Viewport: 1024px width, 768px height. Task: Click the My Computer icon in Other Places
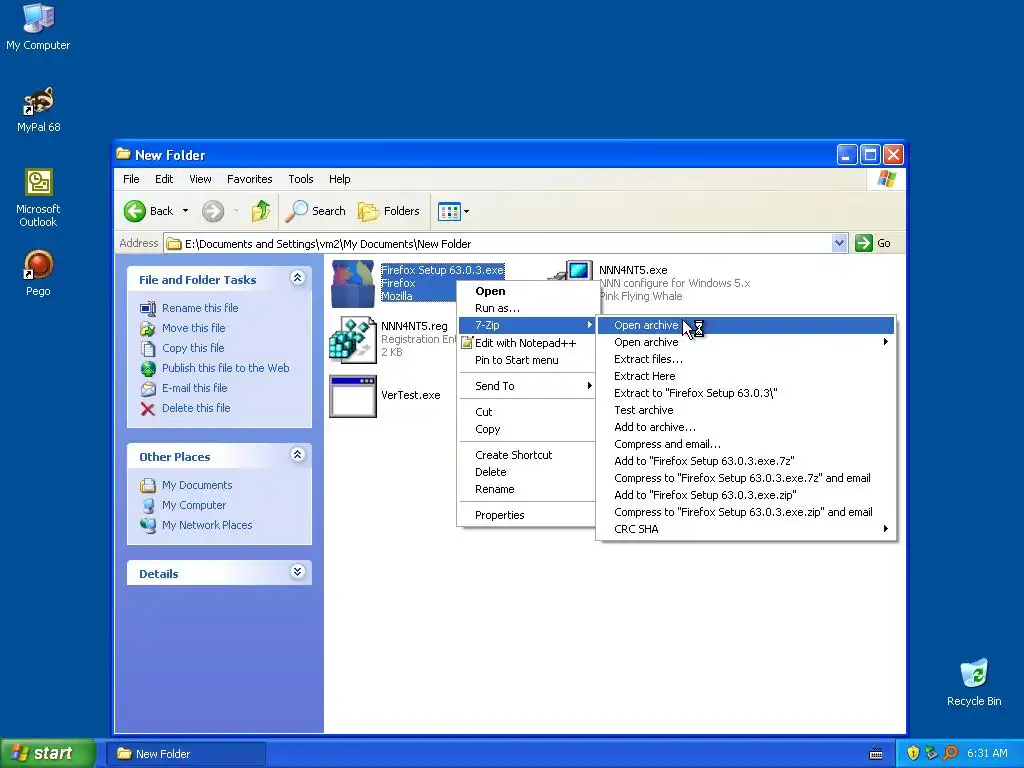148,505
